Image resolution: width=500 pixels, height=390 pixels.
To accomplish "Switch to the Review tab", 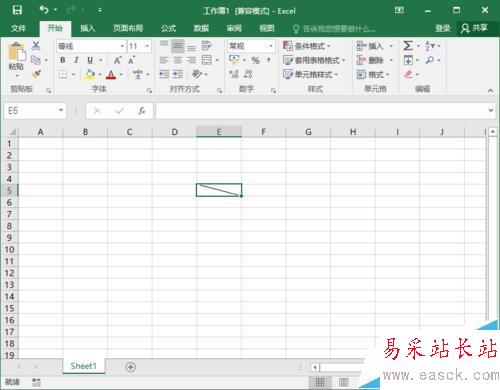I will coord(234,28).
